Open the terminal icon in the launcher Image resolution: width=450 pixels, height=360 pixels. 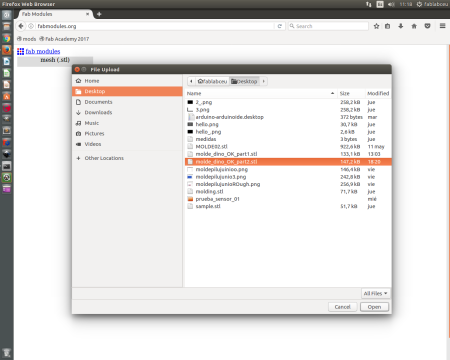(x=7, y=166)
